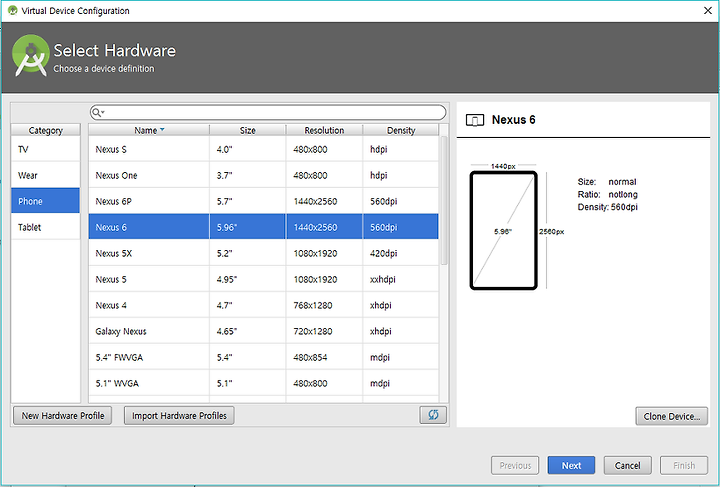Select the Phone category
This screenshot has width=720, height=487.
(45, 201)
